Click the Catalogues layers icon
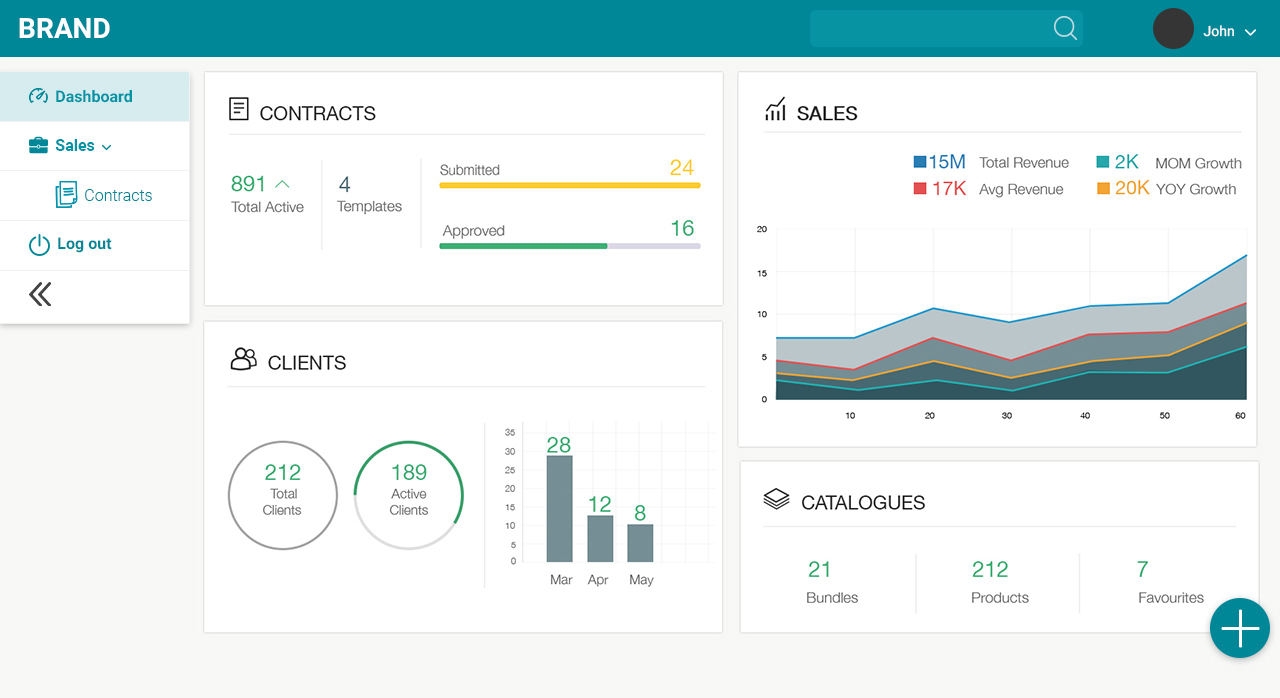 tap(776, 498)
